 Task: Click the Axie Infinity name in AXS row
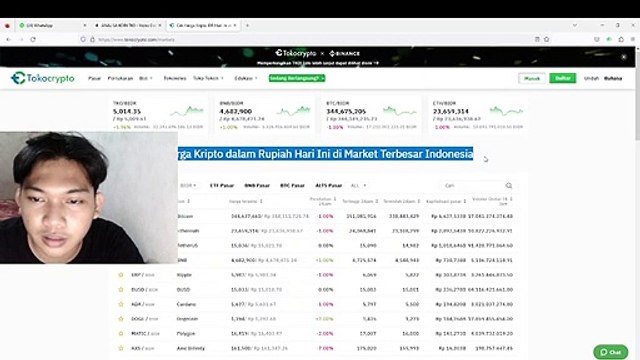191,348
